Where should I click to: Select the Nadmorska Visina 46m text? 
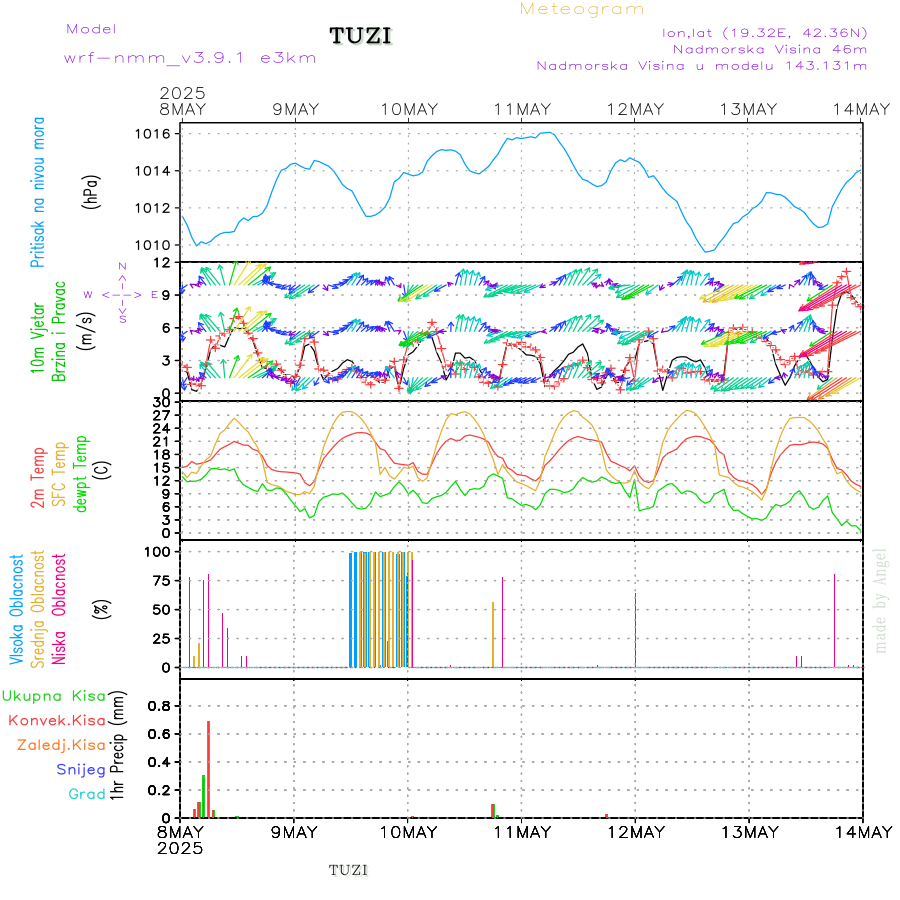click(x=769, y=48)
